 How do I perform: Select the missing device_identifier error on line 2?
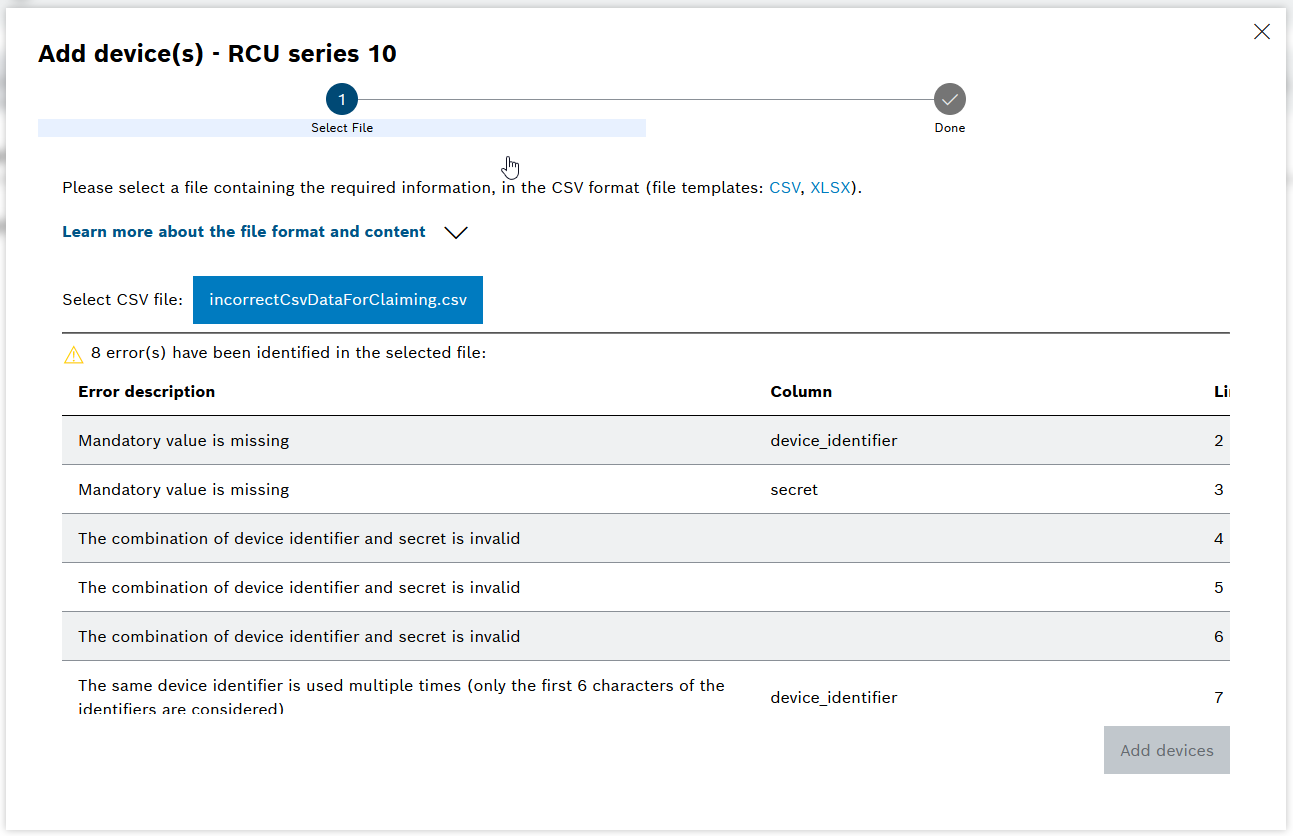(x=184, y=441)
